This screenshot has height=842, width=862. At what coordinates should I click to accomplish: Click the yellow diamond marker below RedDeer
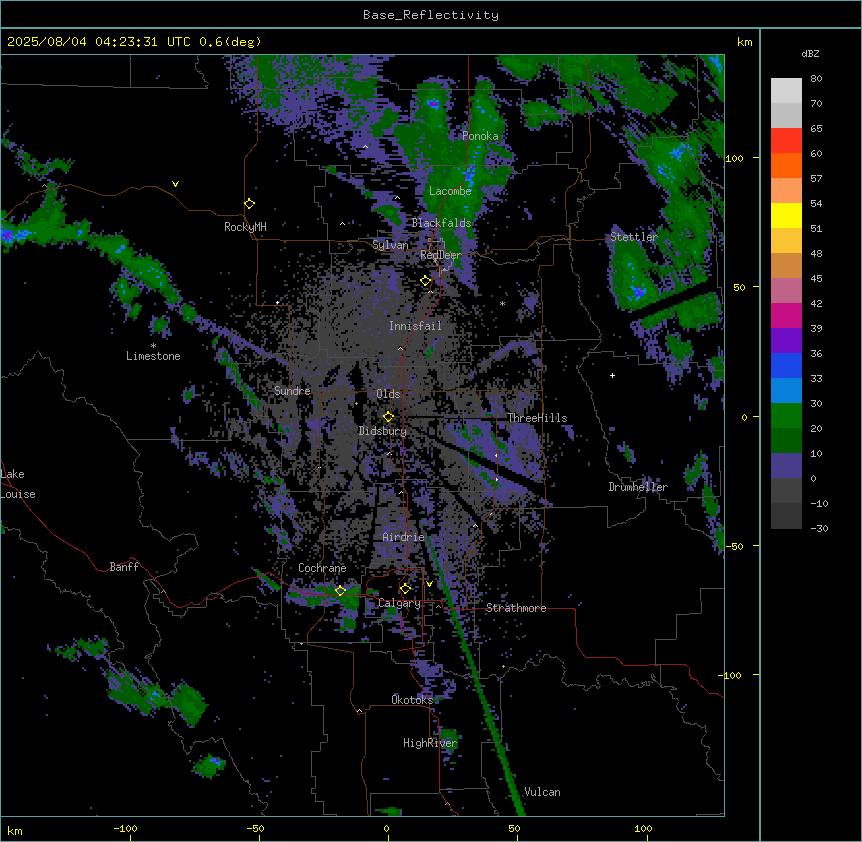coord(426,281)
